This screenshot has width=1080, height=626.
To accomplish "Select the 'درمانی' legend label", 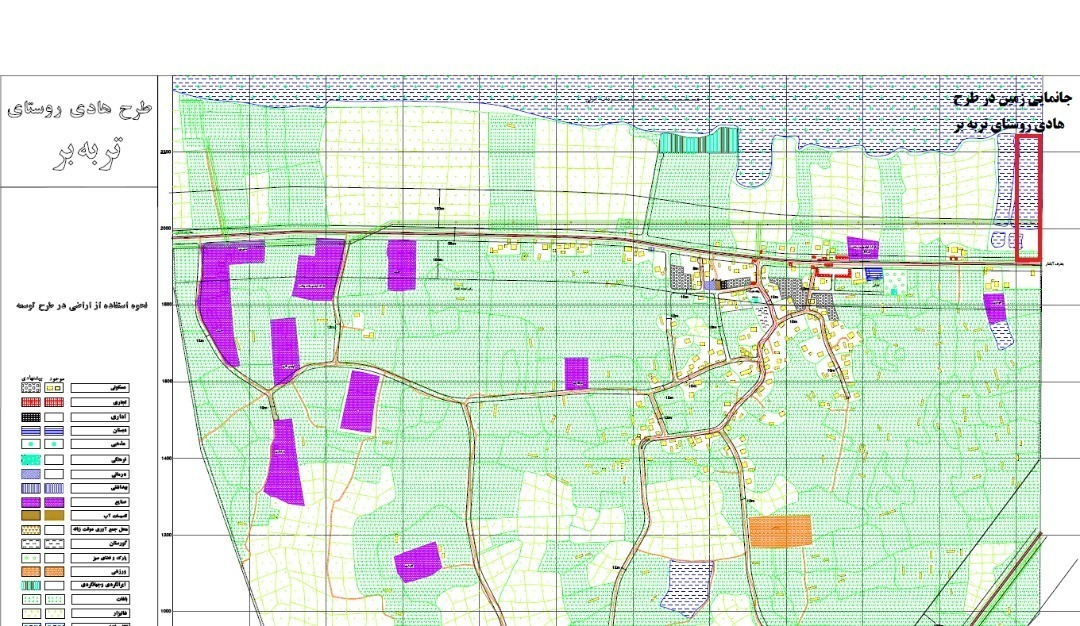I will tap(99, 474).
